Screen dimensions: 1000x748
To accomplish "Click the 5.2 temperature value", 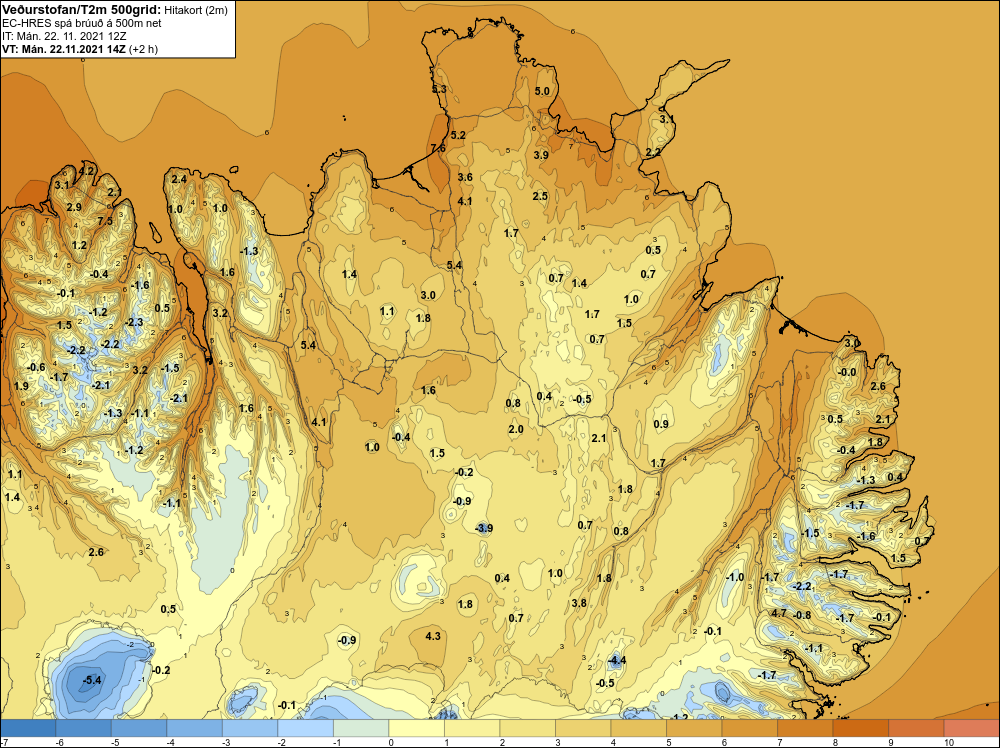I will (458, 135).
